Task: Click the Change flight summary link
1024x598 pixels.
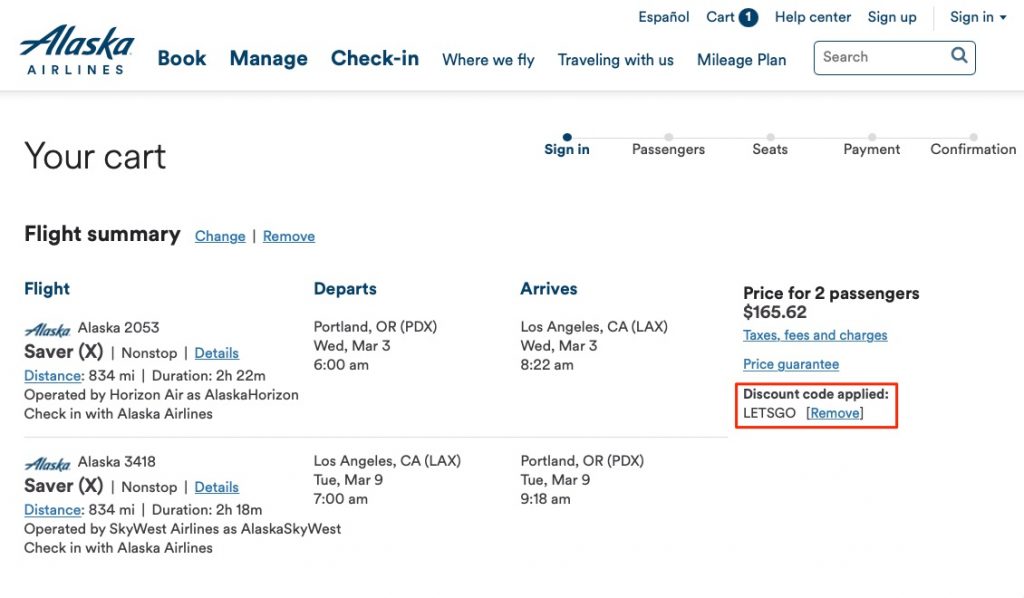Action: [x=220, y=236]
